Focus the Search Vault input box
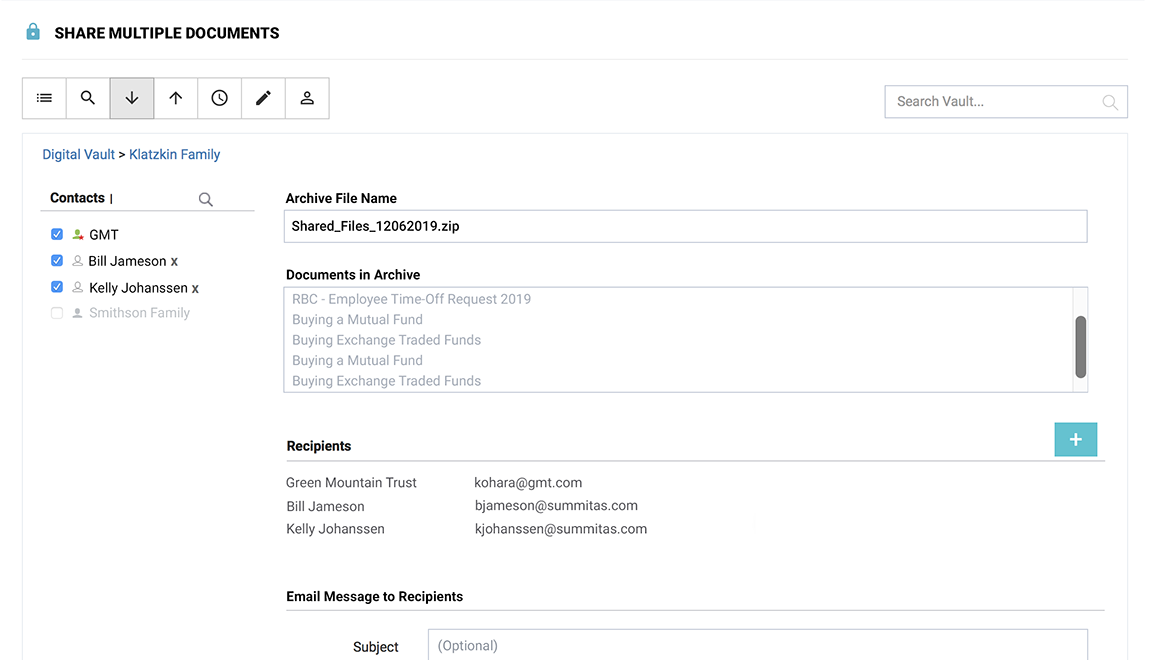This screenshot has height=660, width=1150. tap(995, 101)
